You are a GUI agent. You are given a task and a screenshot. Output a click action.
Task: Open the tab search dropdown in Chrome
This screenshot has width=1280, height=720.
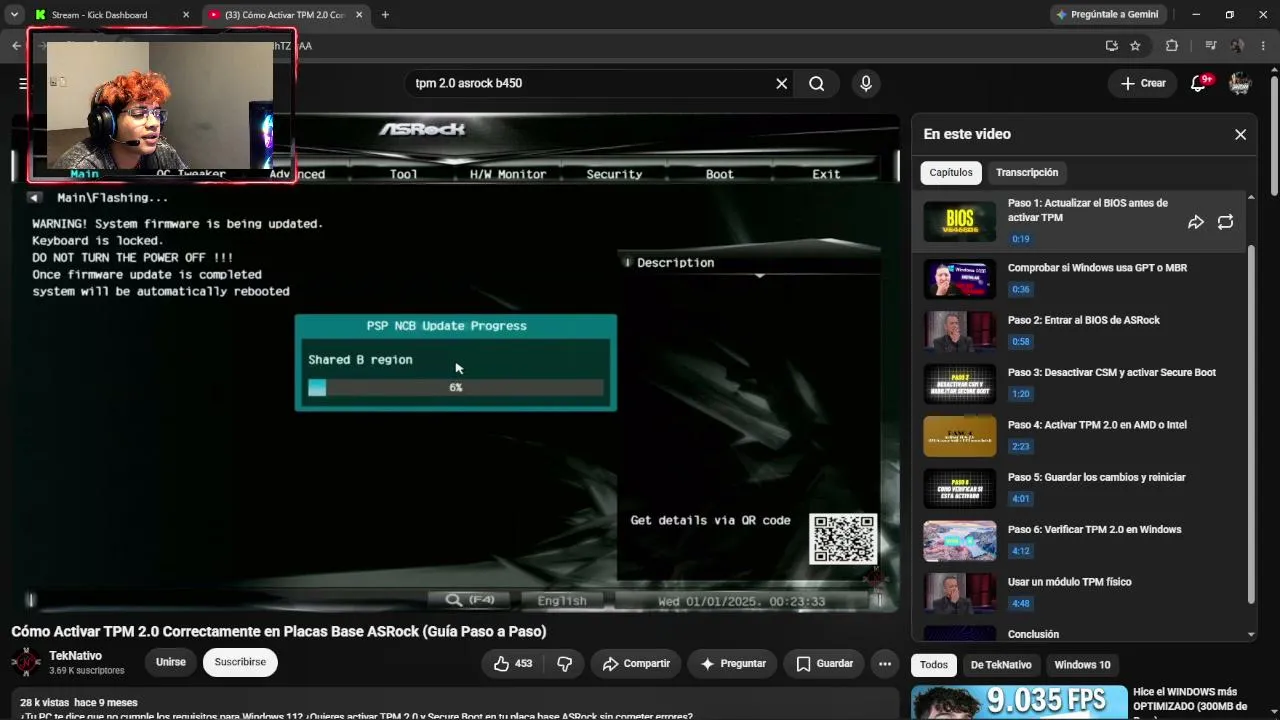[14, 15]
